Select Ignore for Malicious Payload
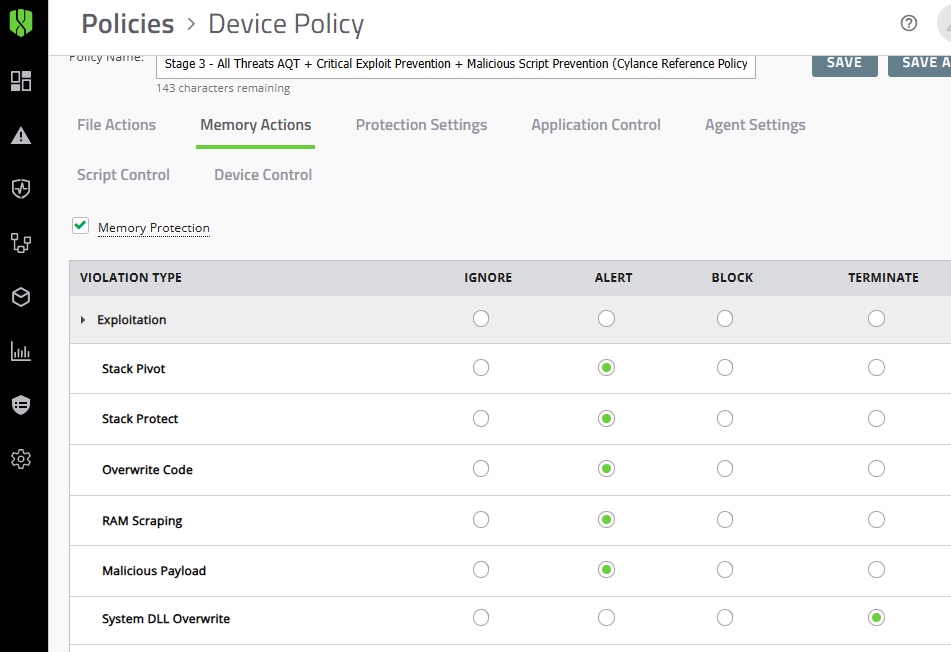Screen dimensions: 951x652 click(481, 569)
